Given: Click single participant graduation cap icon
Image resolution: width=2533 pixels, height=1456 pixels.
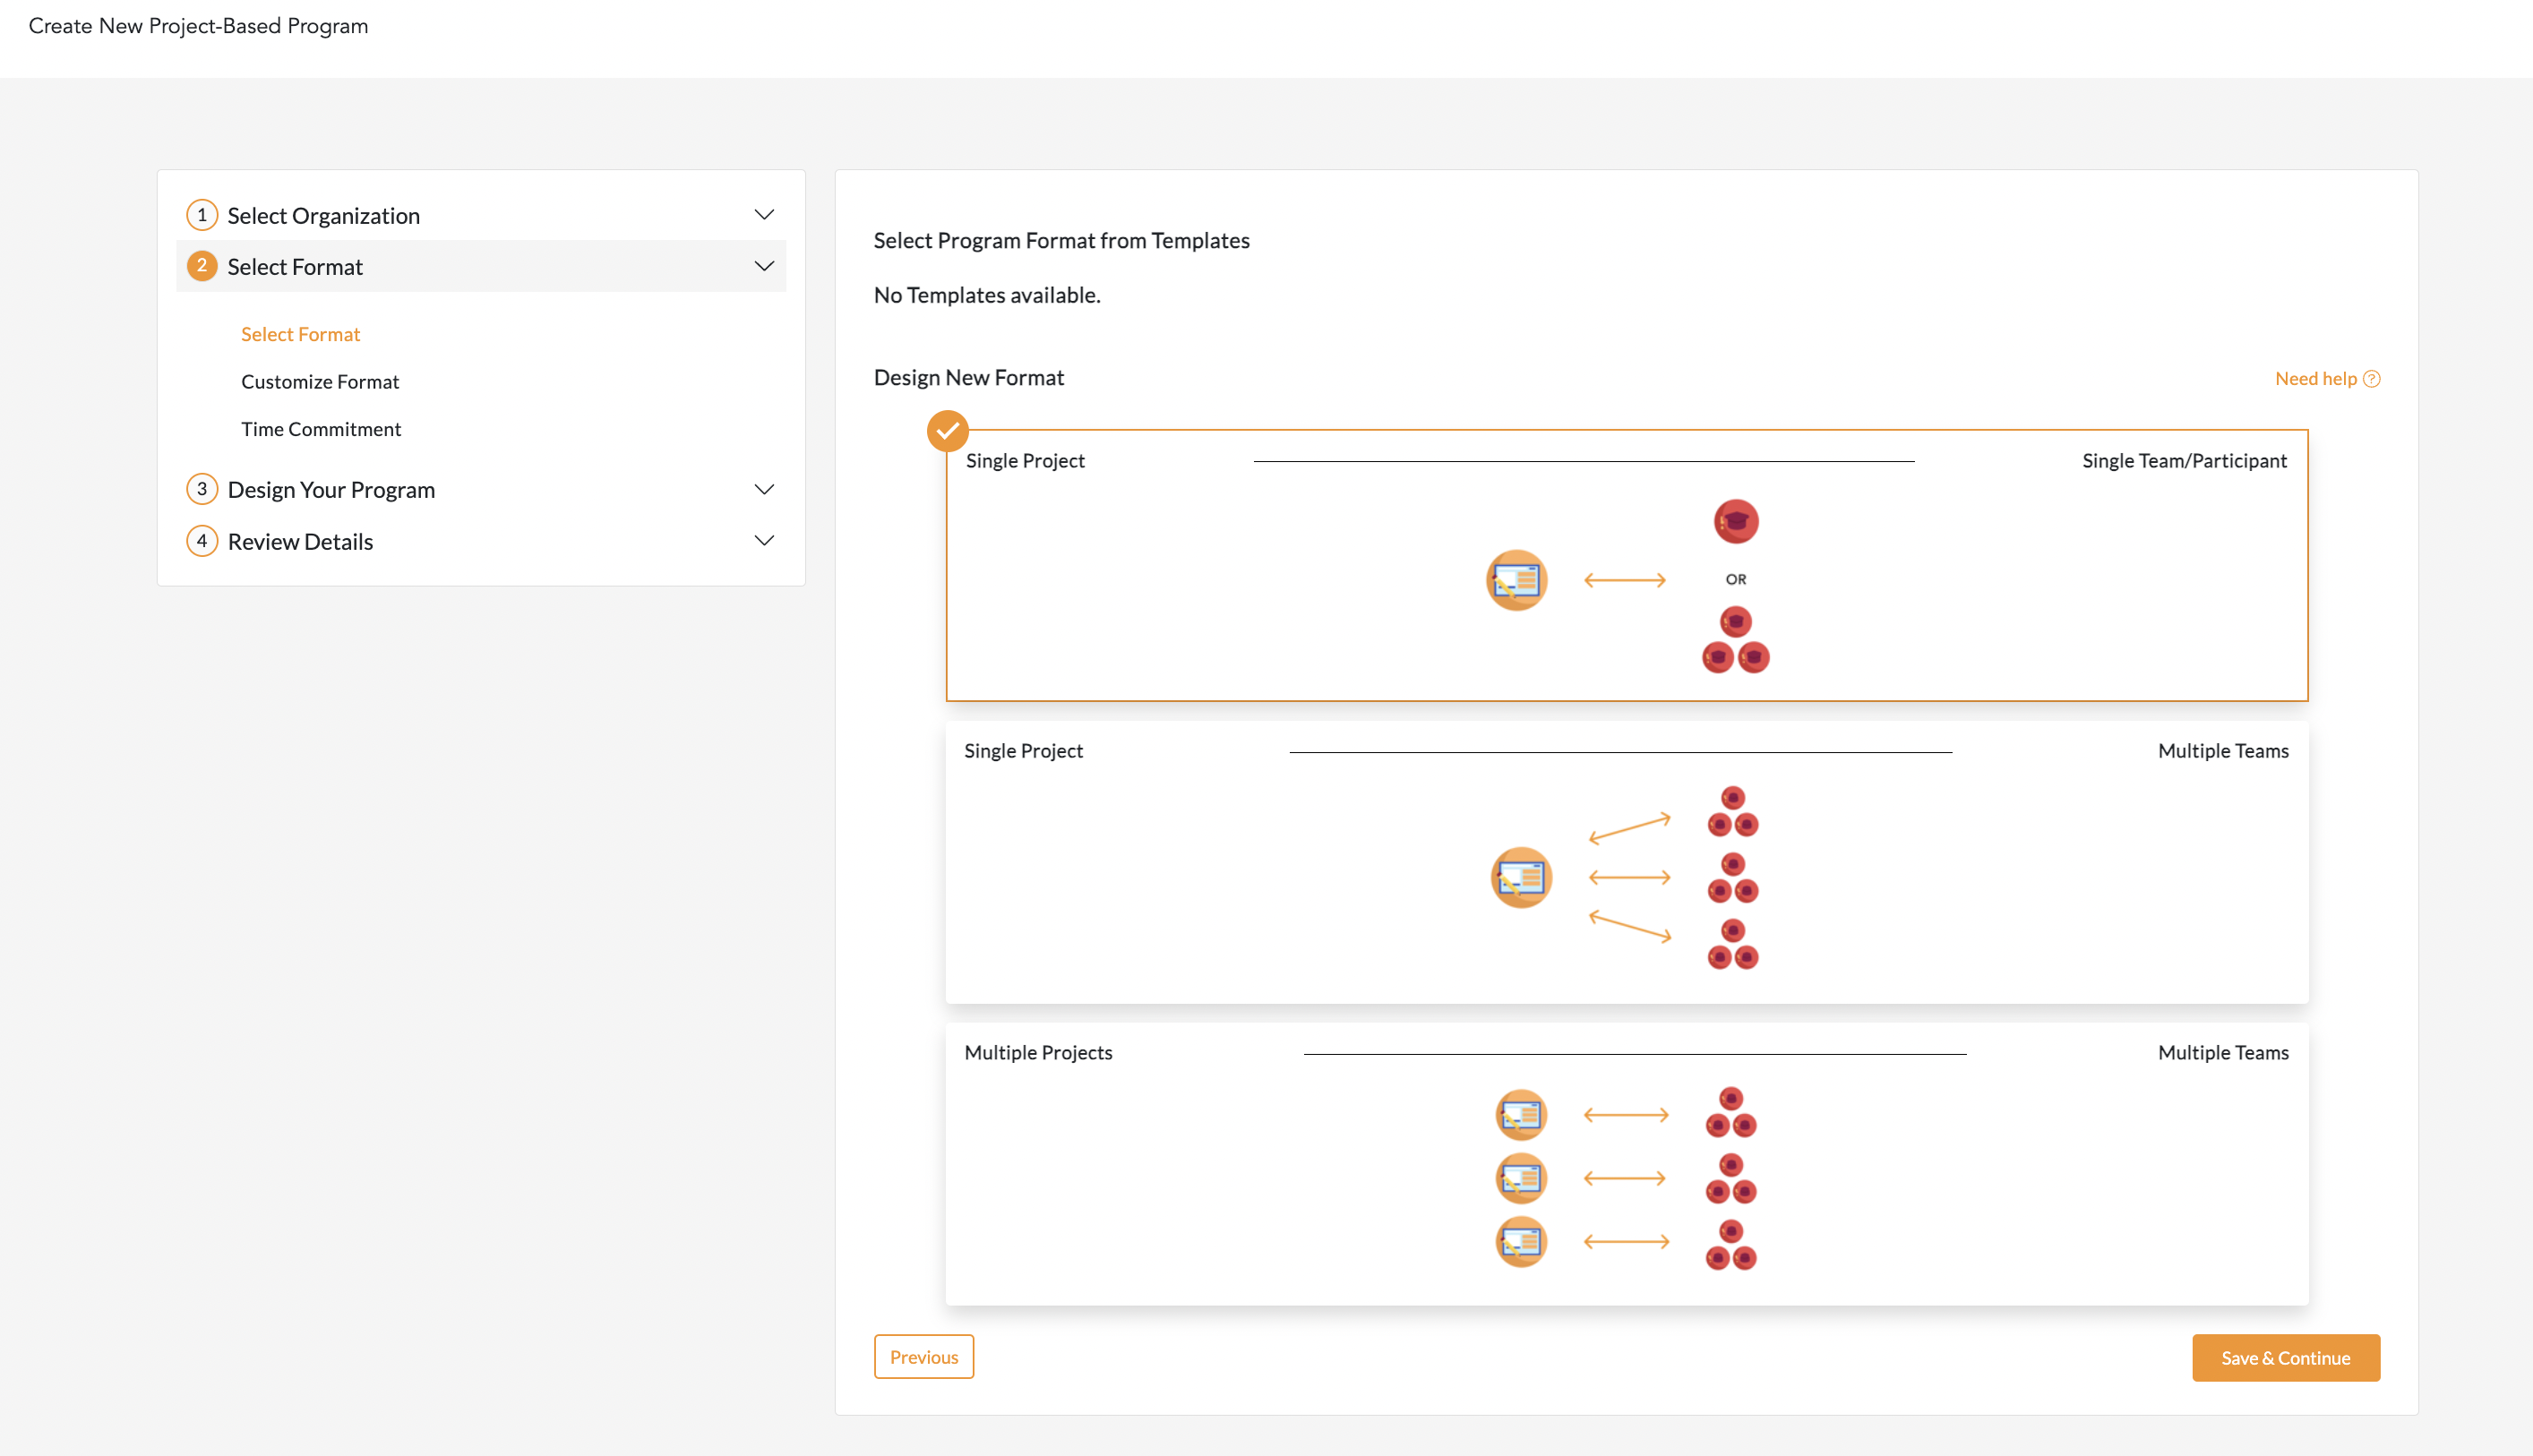Looking at the screenshot, I should [x=1735, y=521].
